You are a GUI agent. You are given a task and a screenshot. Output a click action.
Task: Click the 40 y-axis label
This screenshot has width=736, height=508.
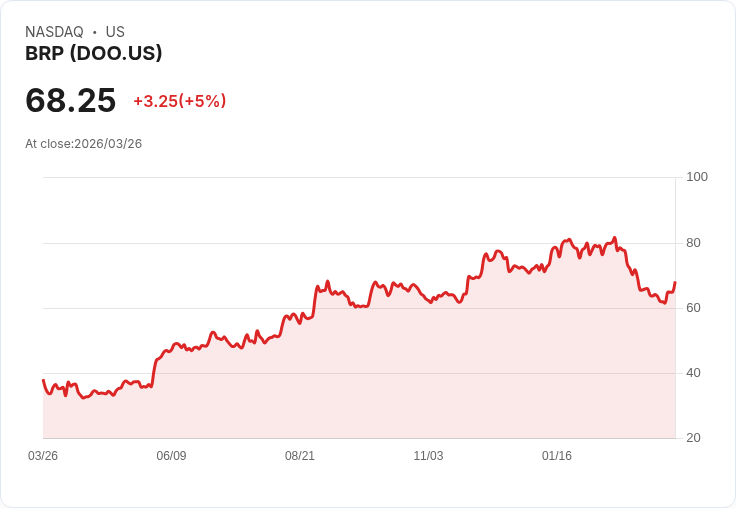tap(693, 373)
